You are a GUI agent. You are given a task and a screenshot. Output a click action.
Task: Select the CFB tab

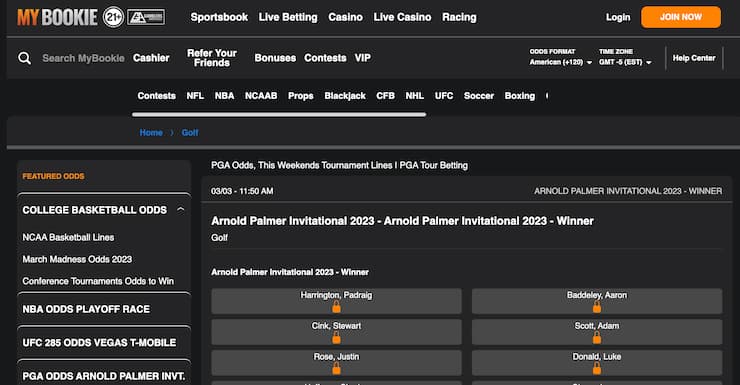pyautogui.click(x=385, y=96)
